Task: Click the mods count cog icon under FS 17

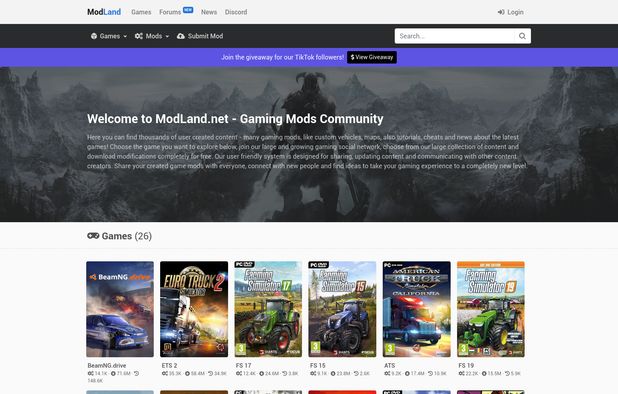Action: coord(239,374)
